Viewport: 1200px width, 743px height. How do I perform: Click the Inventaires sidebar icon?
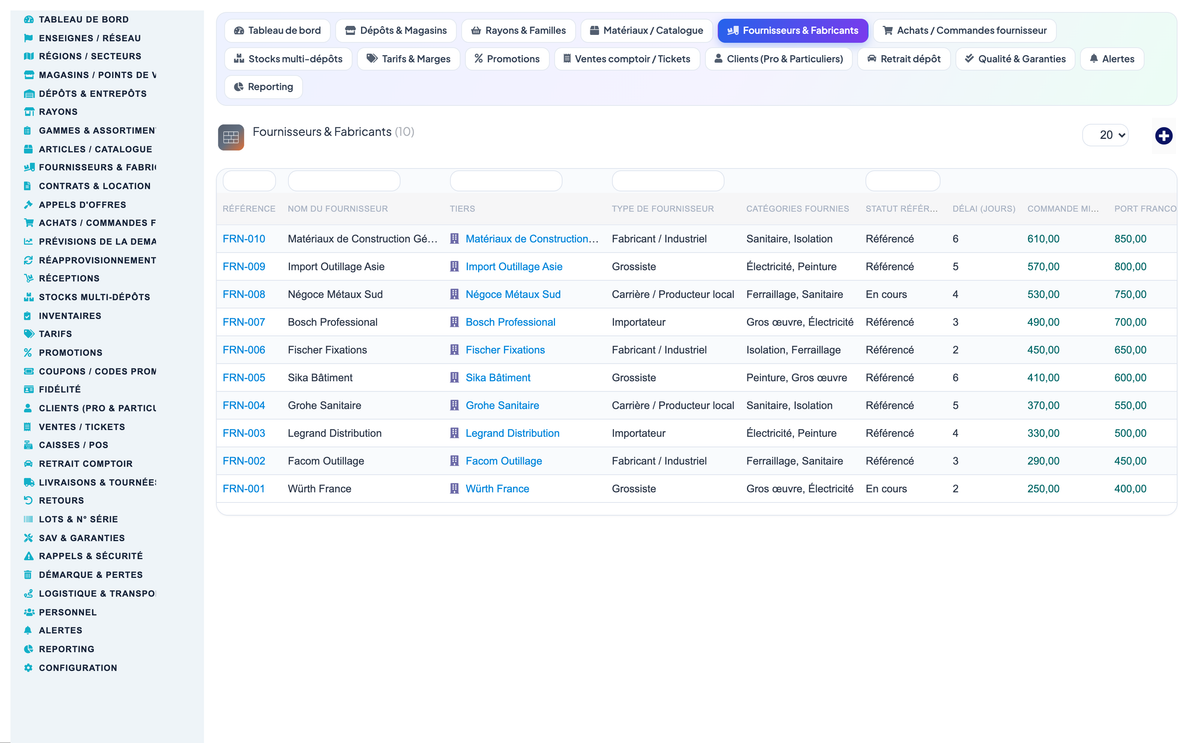click(28, 315)
